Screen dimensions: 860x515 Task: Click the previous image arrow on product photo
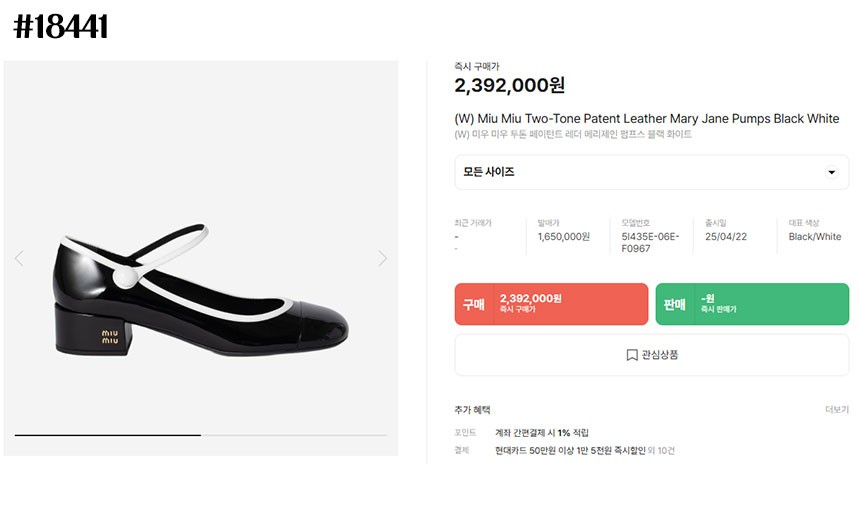pyautogui.click(x=19, y=258)
